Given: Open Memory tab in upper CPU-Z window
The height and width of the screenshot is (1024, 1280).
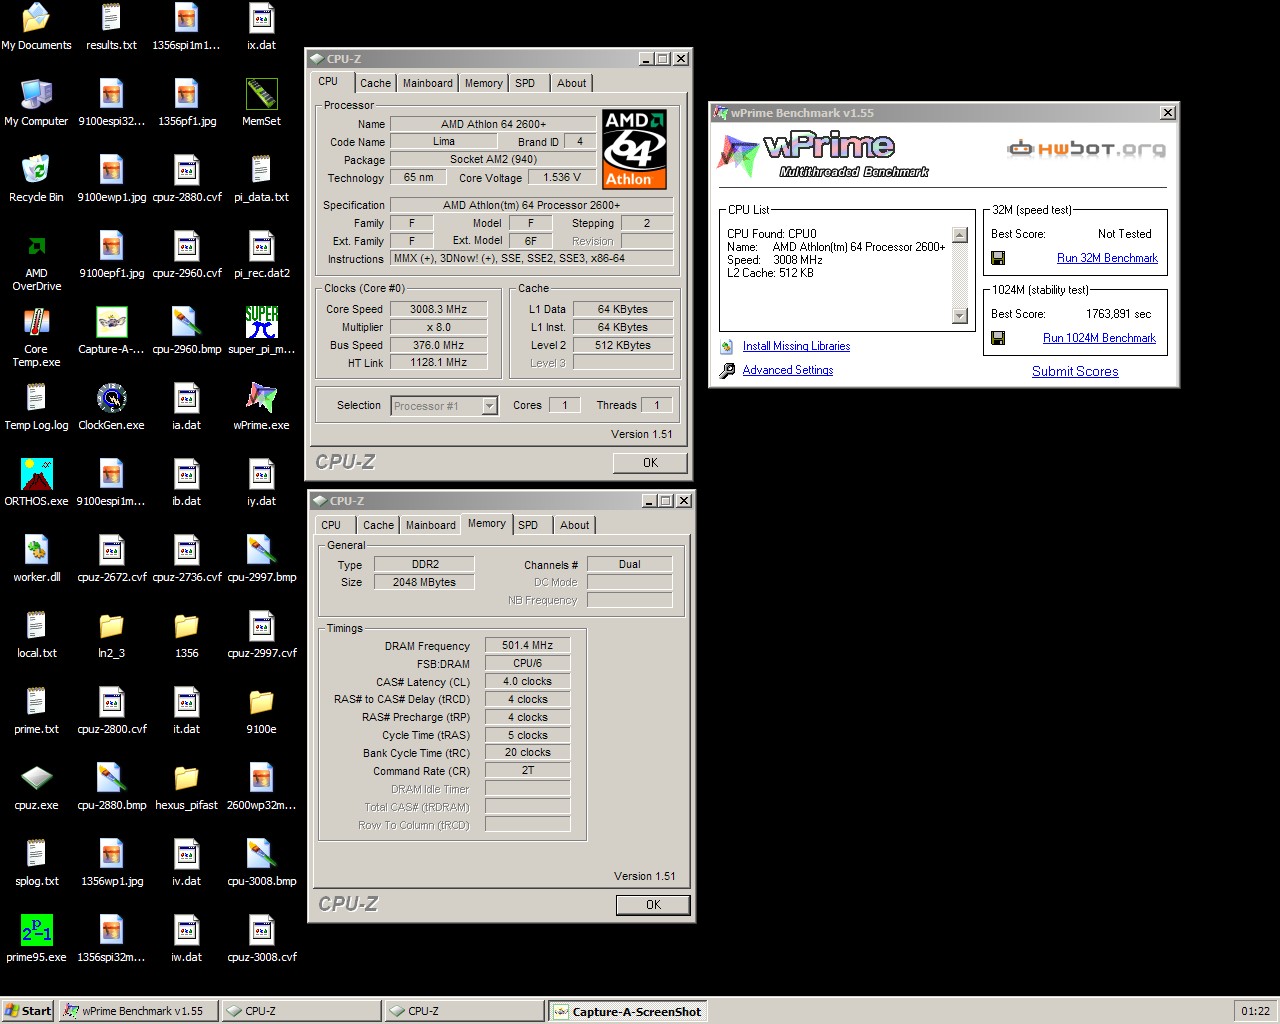Looking at the screenshot, I should 483,83.
